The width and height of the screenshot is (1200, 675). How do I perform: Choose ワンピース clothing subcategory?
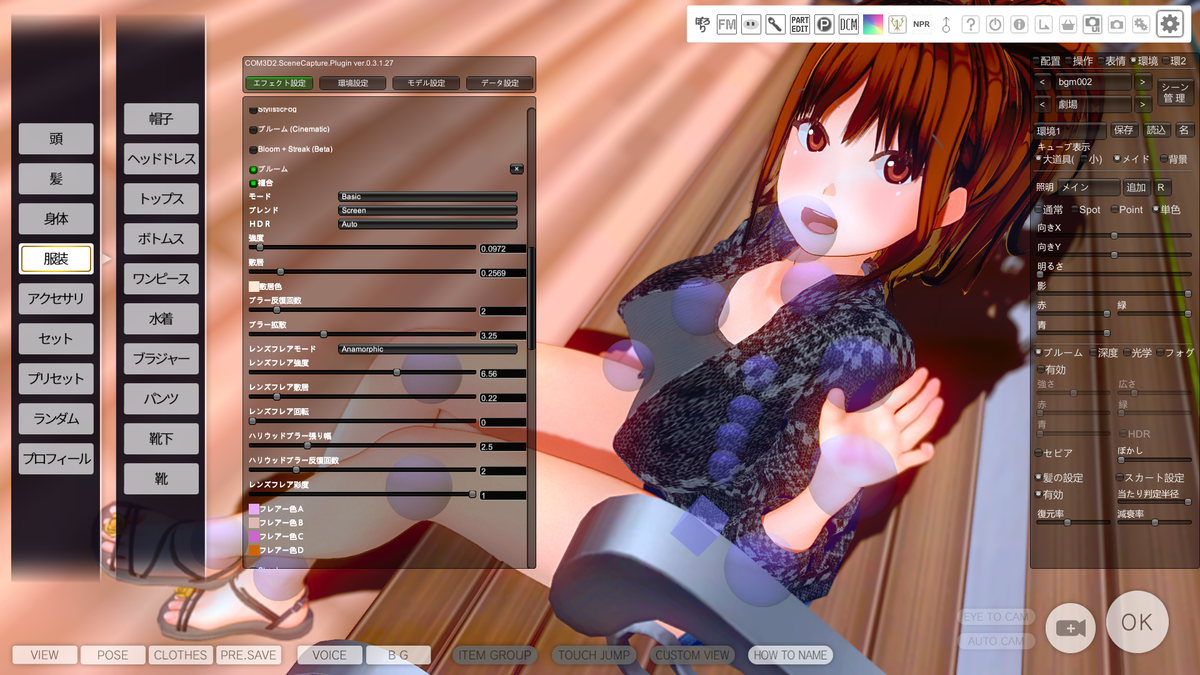coord(161,279)
